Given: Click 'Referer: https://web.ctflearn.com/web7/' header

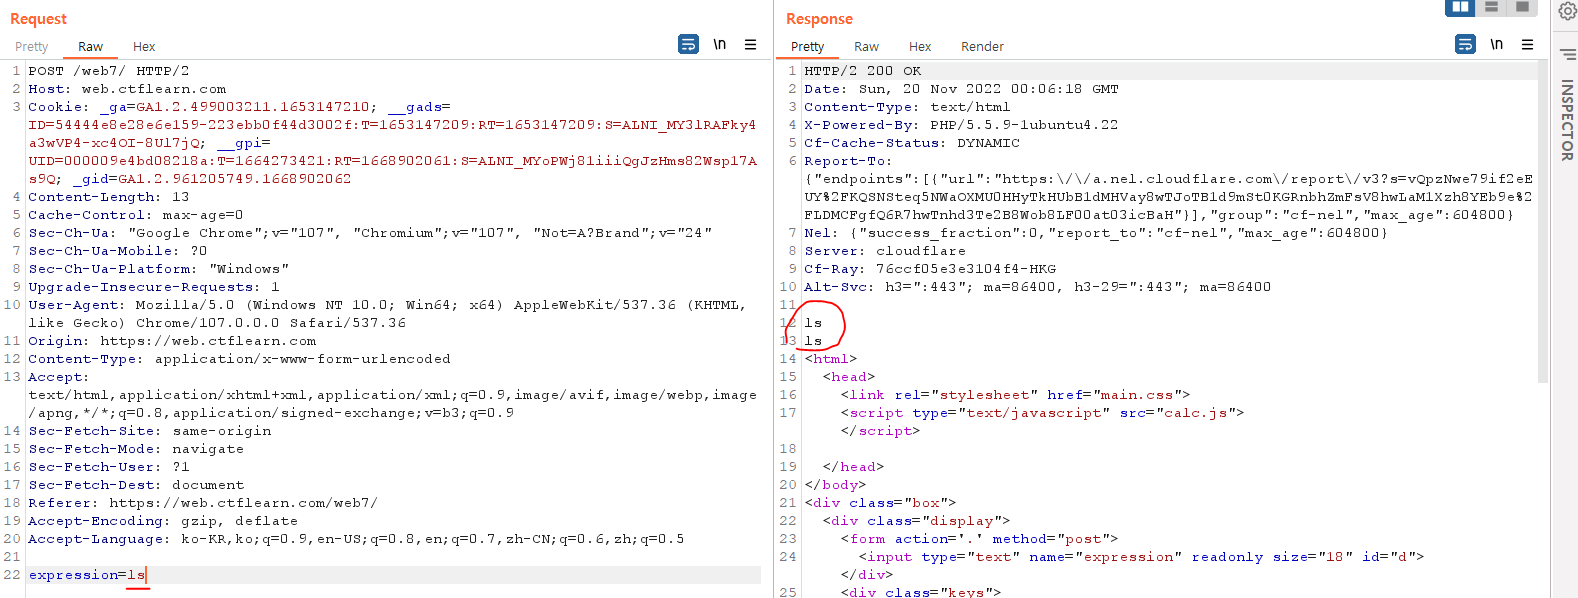Looking at the screenshot, I should [x=203, y=503].
